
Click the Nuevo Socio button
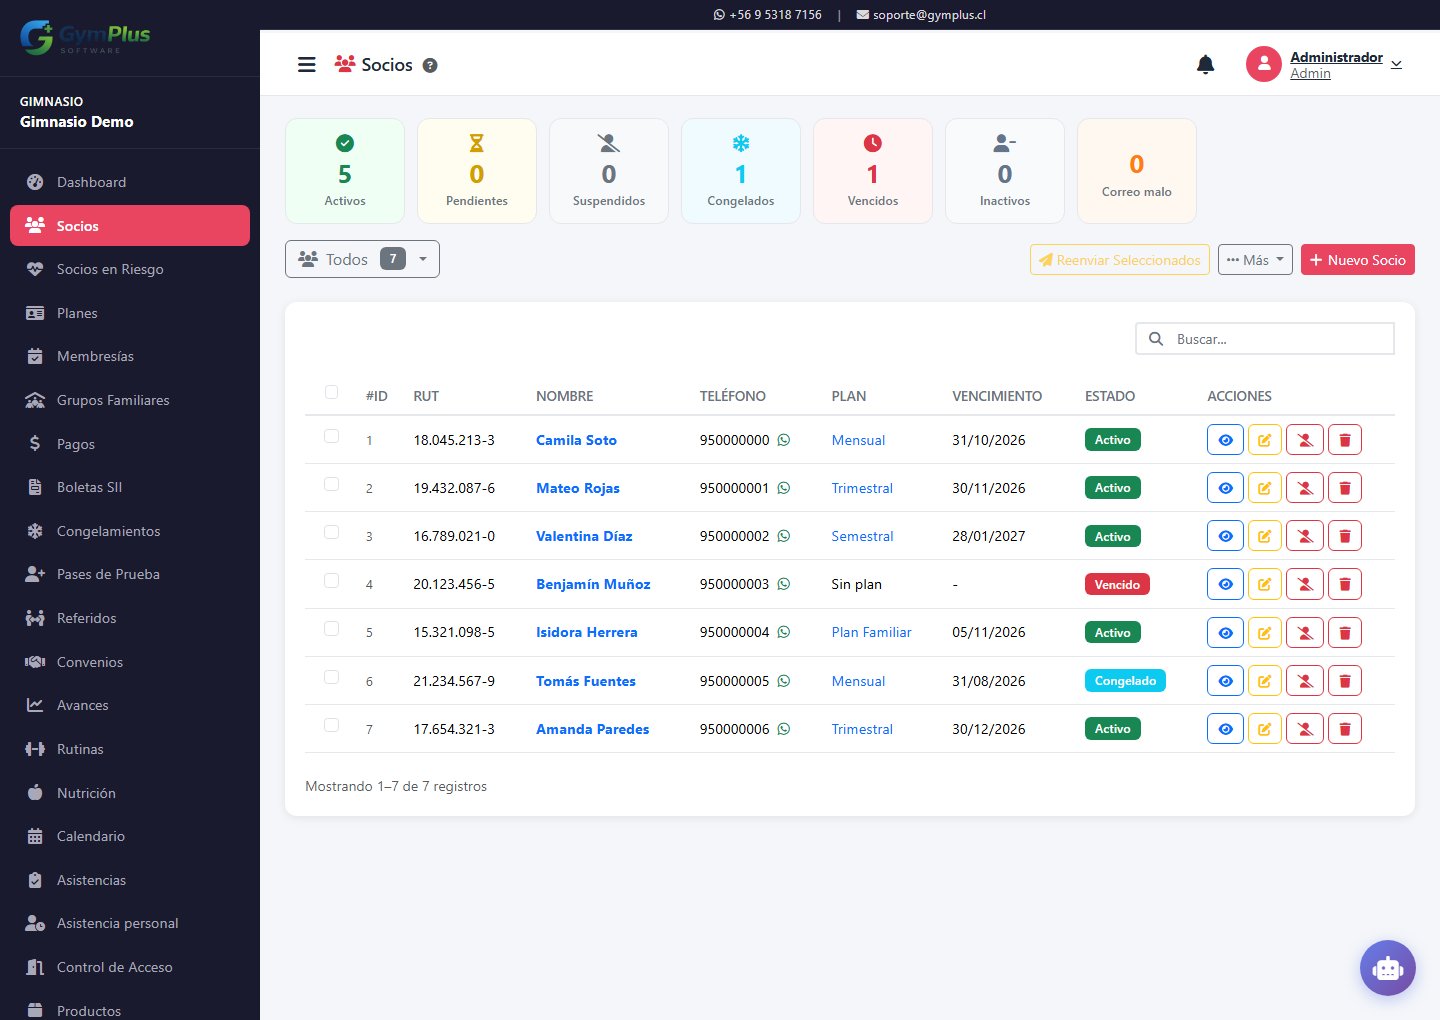[1358, 260]
